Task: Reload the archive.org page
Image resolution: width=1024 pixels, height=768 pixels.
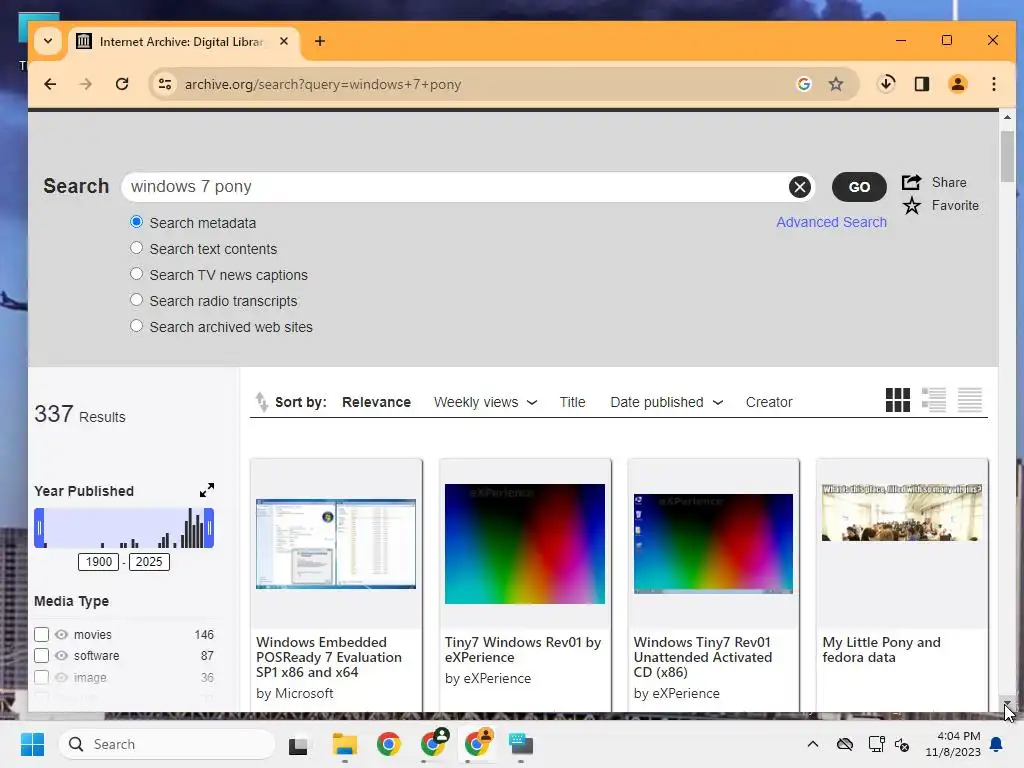Action: (x=121, y=84)
